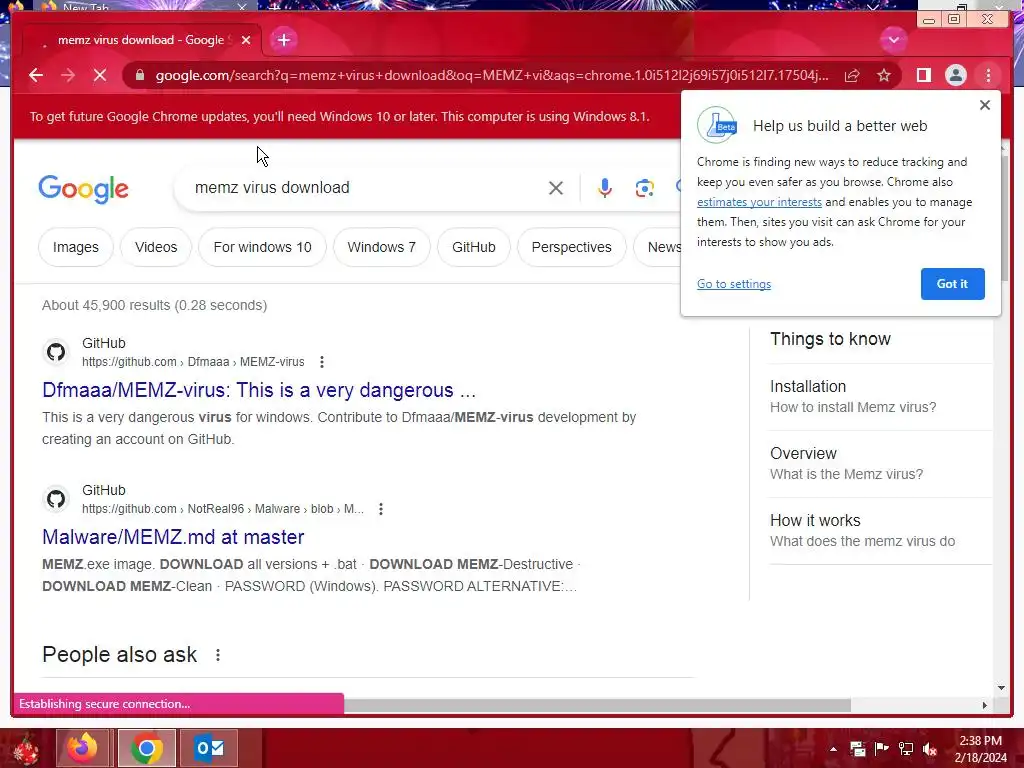Expand How it works section
Image resolution: width=1024 pixels, height=768 pixels.
pyautogui.click(x=880, y=530)
